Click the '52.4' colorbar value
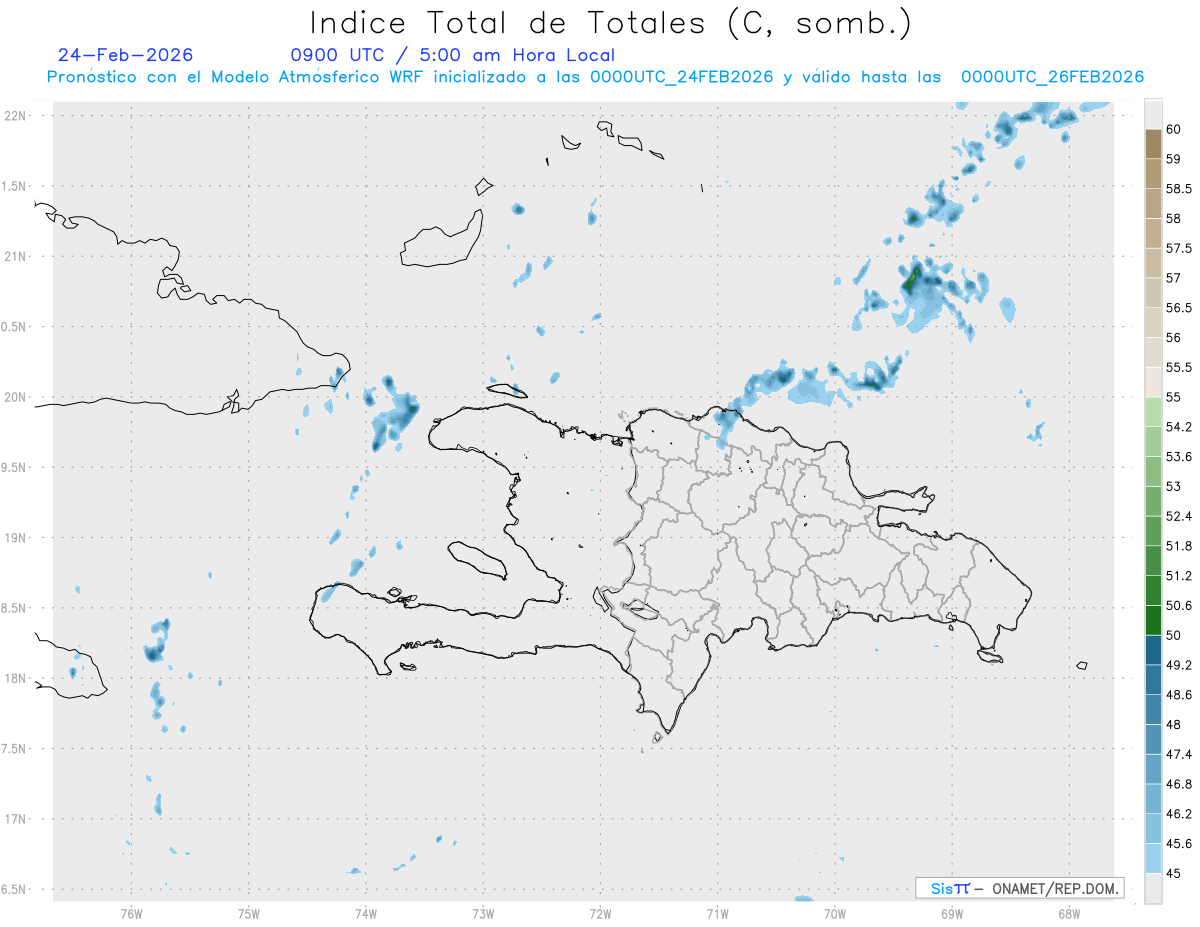Viewport: 1200px width, 927px height. click(x=1179, y=516)
